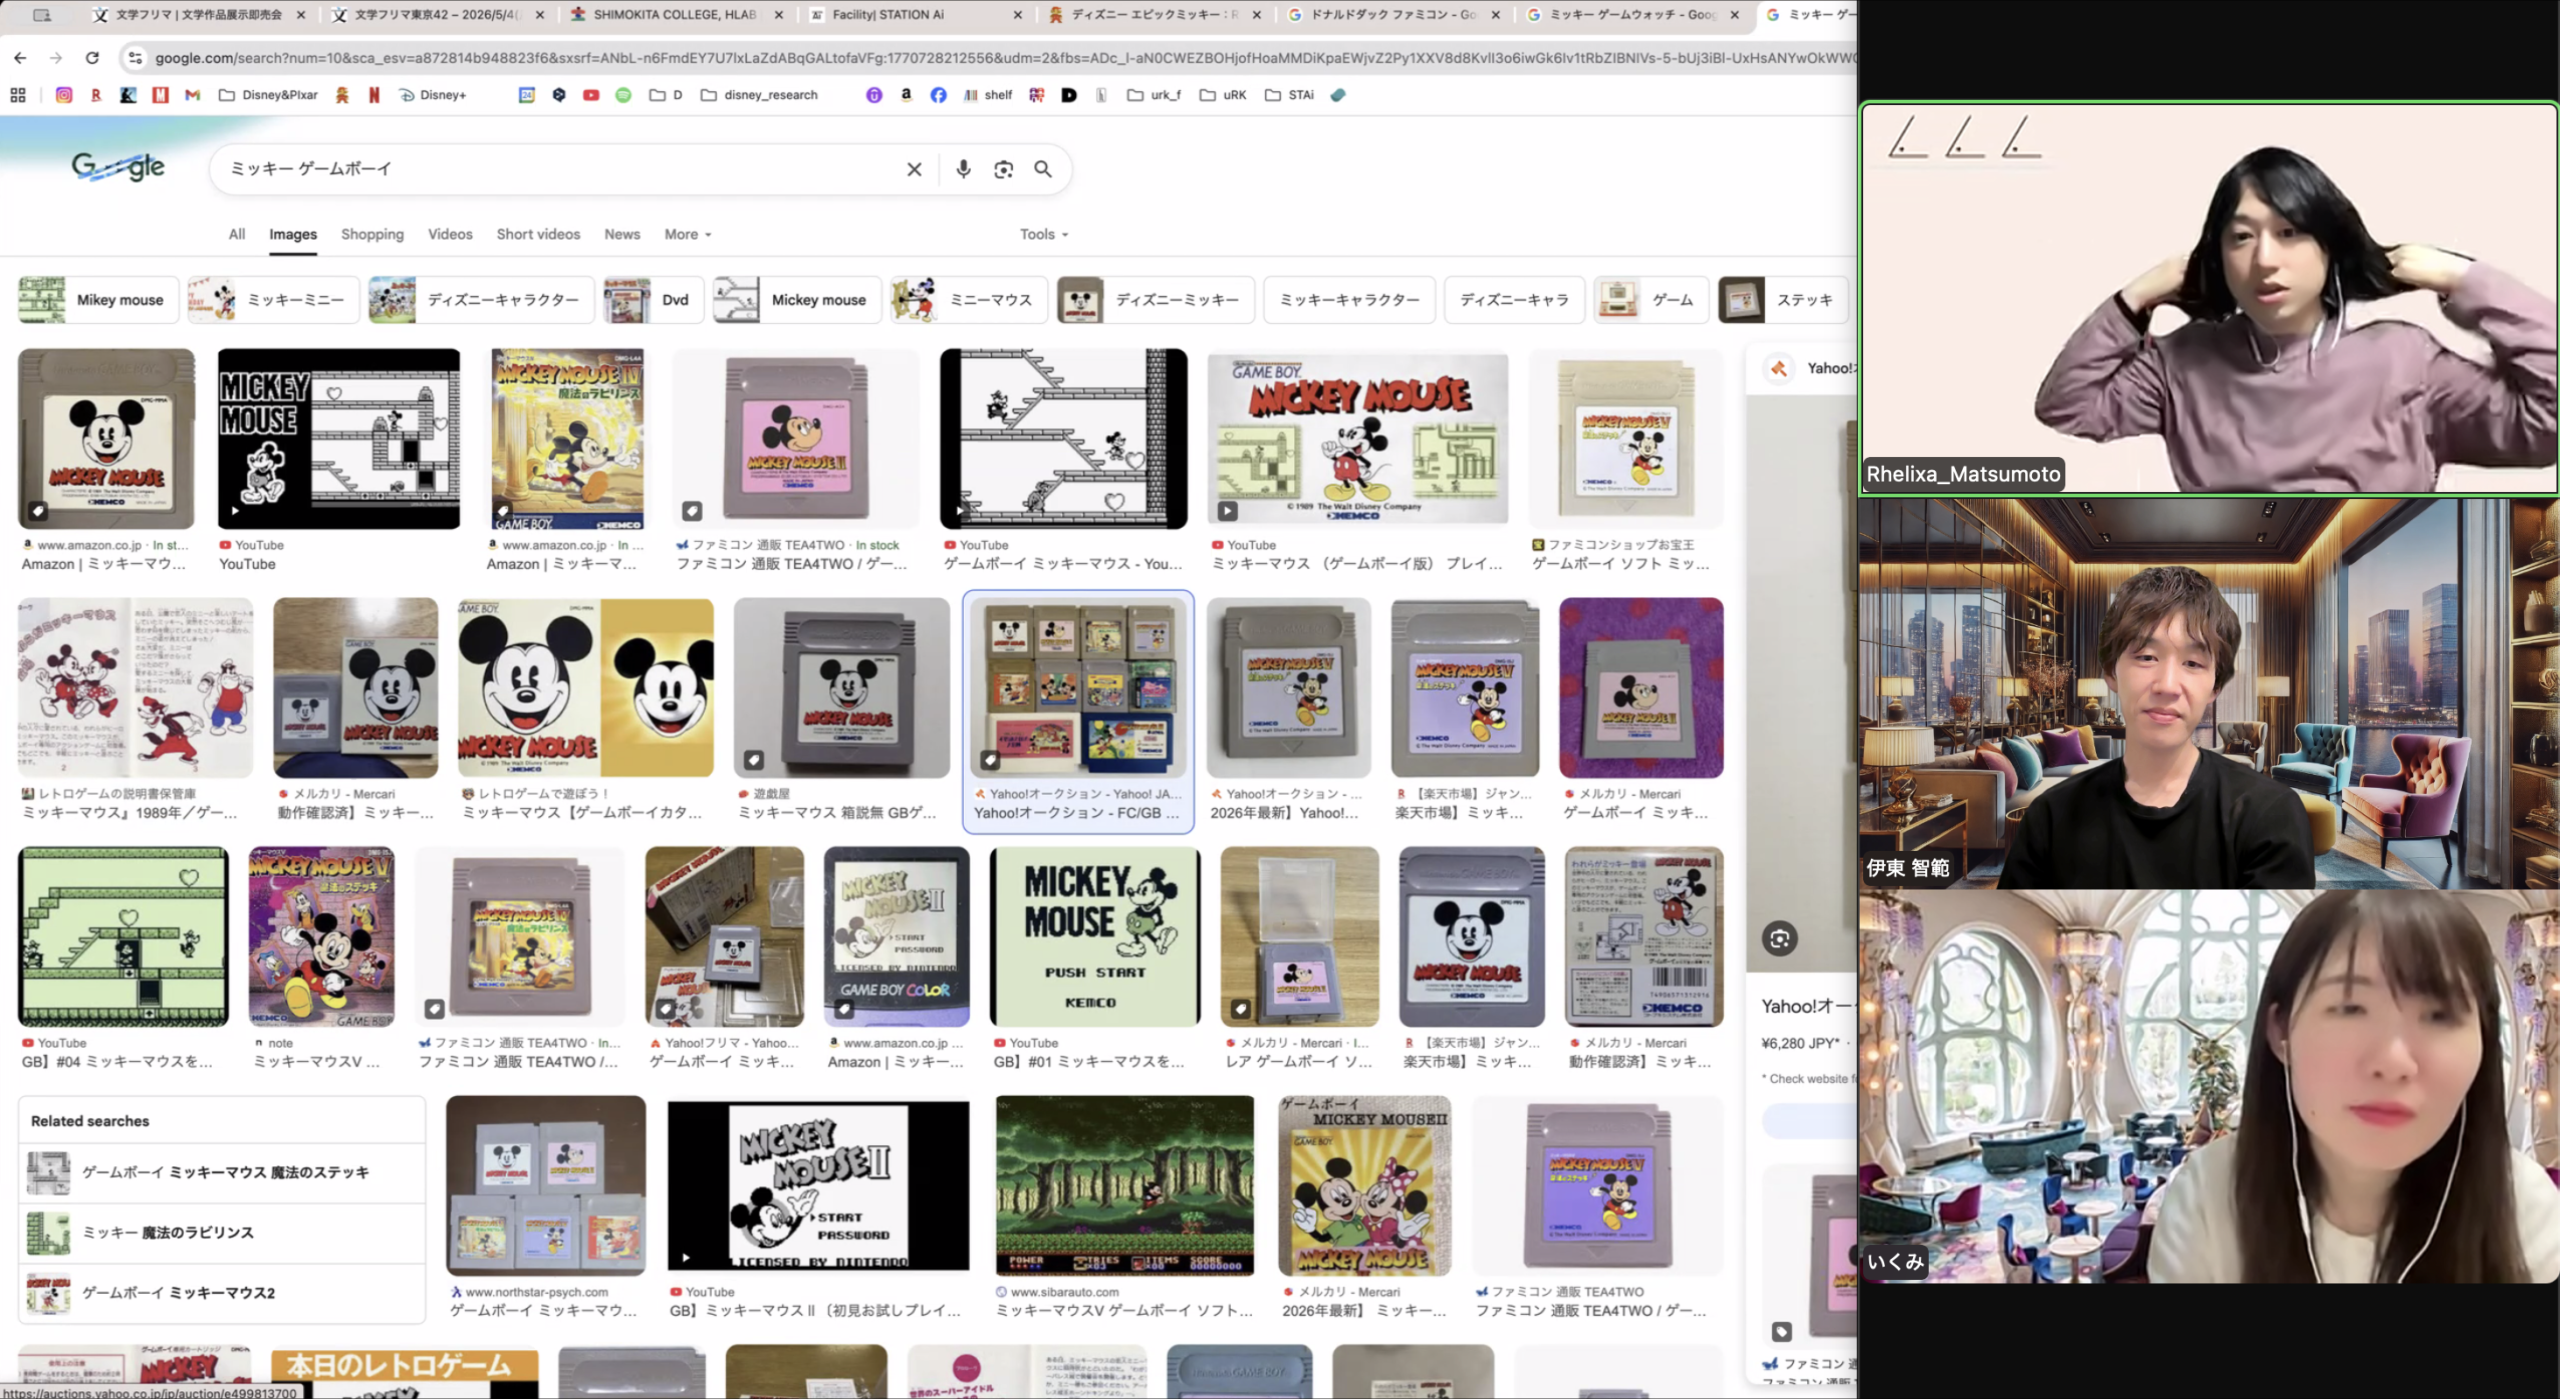Open the shelf bookmark
The width and height of the screenshot is (2560, 1399).
[x=988, y=95]
